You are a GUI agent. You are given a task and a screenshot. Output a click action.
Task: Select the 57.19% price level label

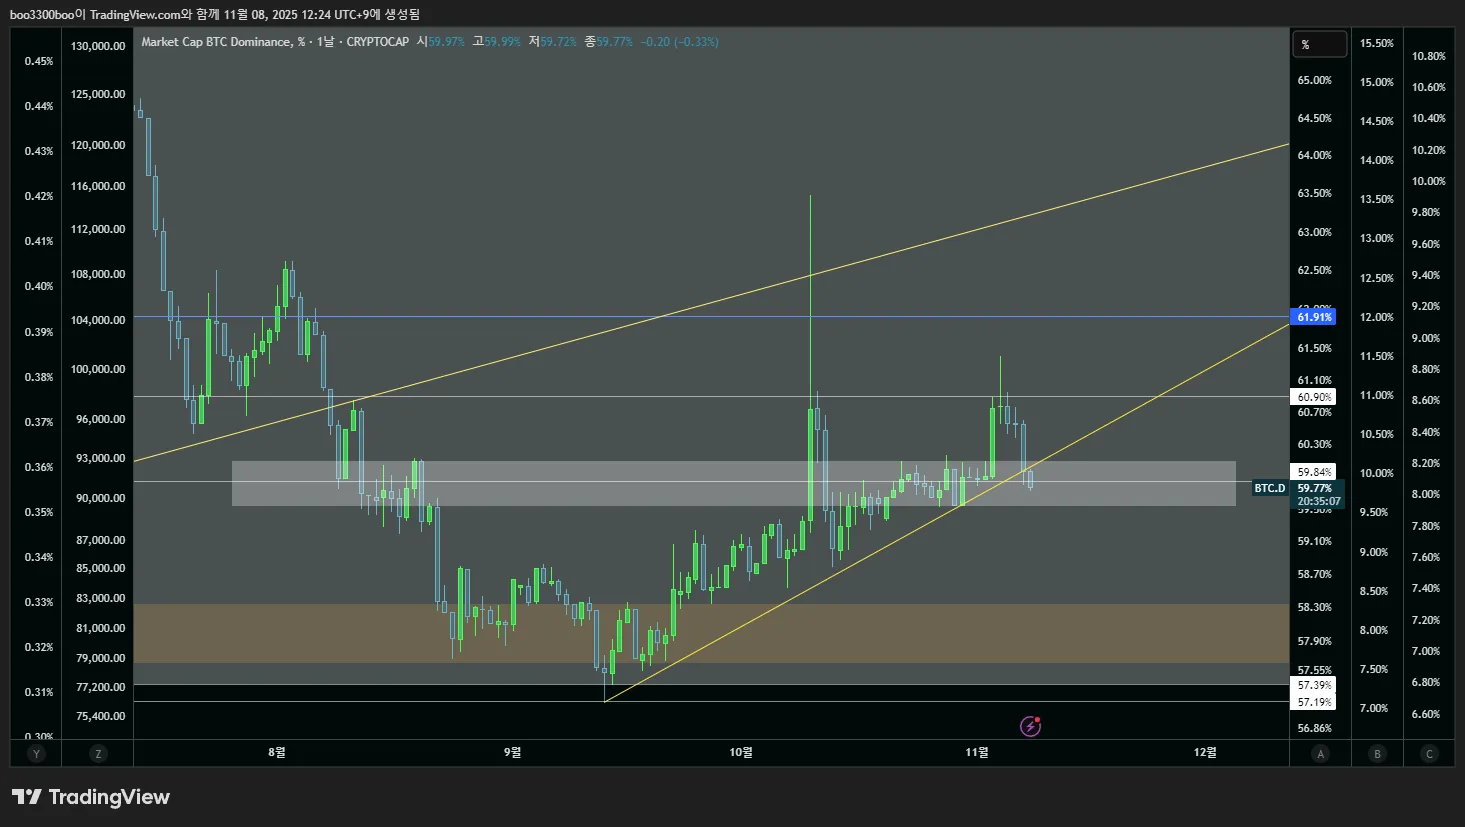point(1314,702)
